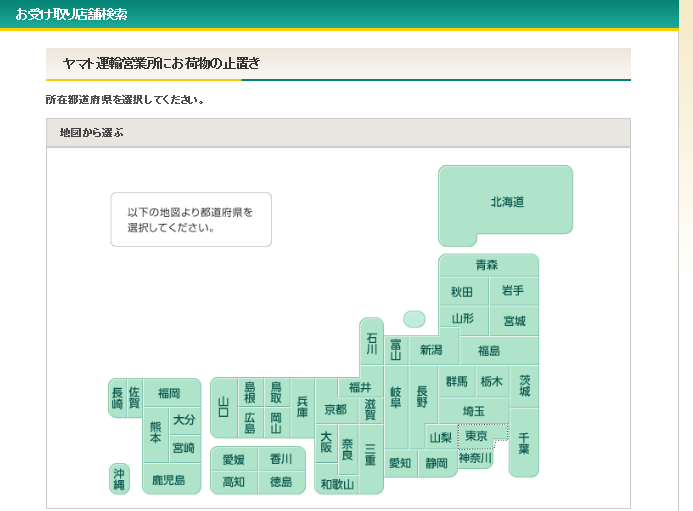Image resolution: width=693 pixels, height=511 pixels.
Task: Choose 高知 prefecture
Action: (233, 482)
